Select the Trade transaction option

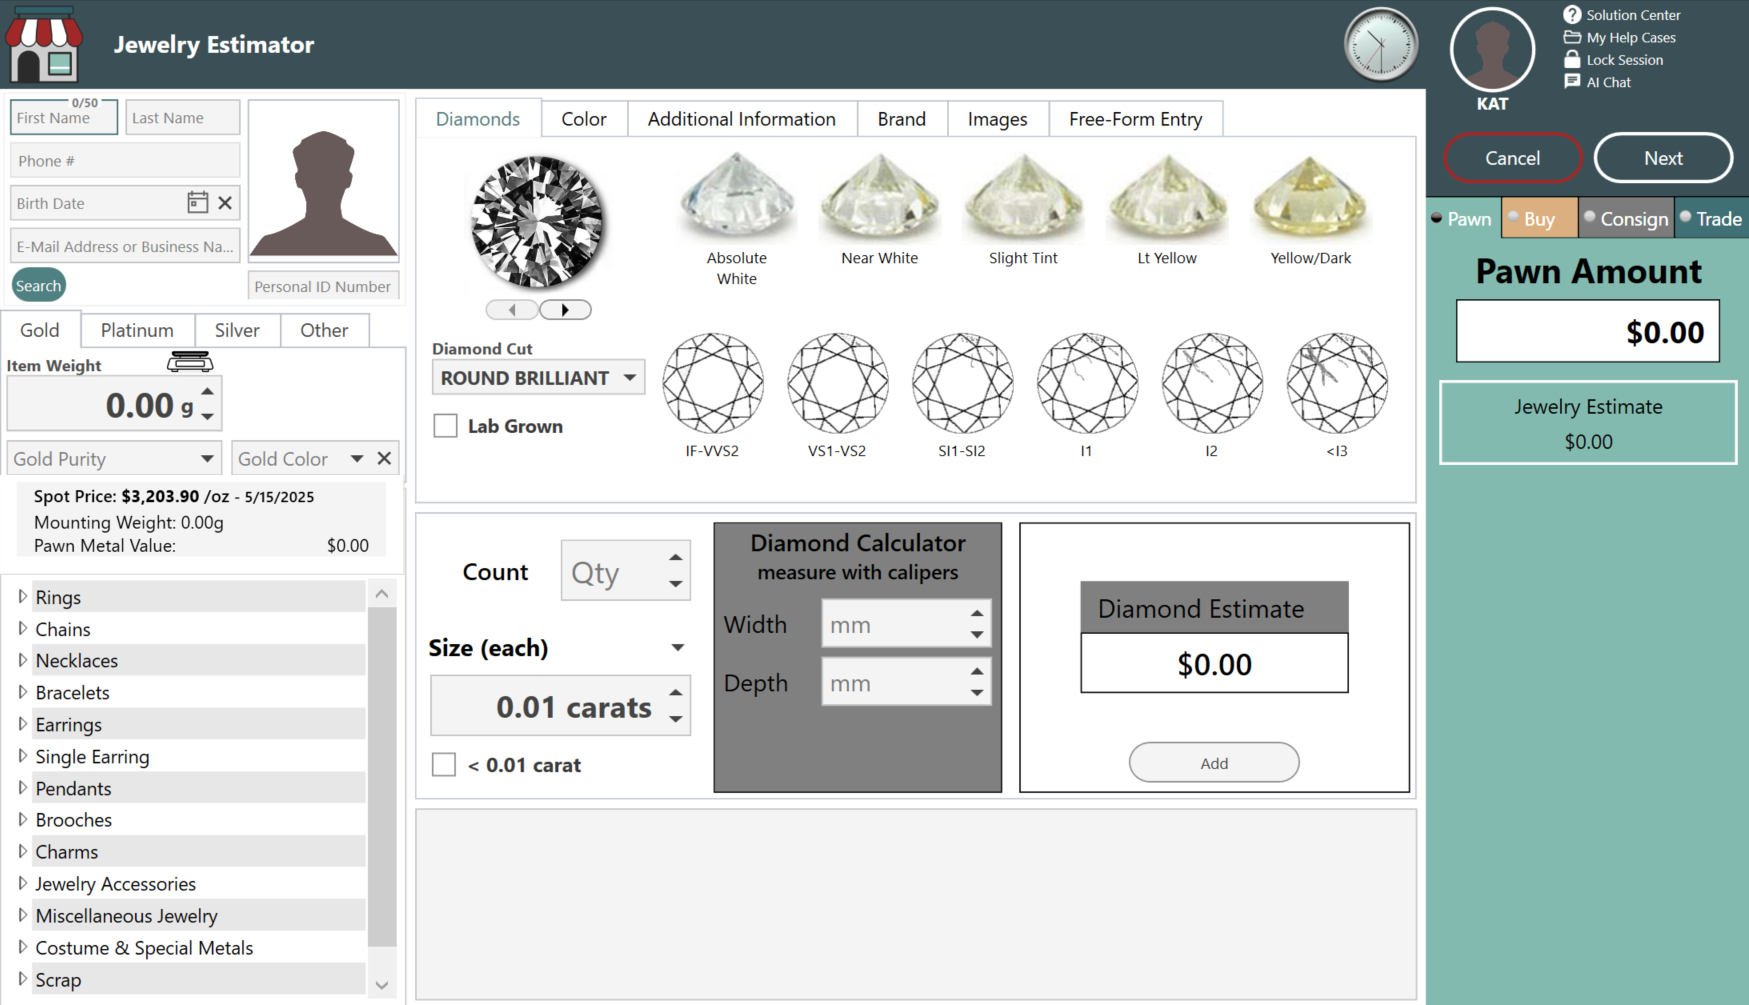(x=1711, y=219)
